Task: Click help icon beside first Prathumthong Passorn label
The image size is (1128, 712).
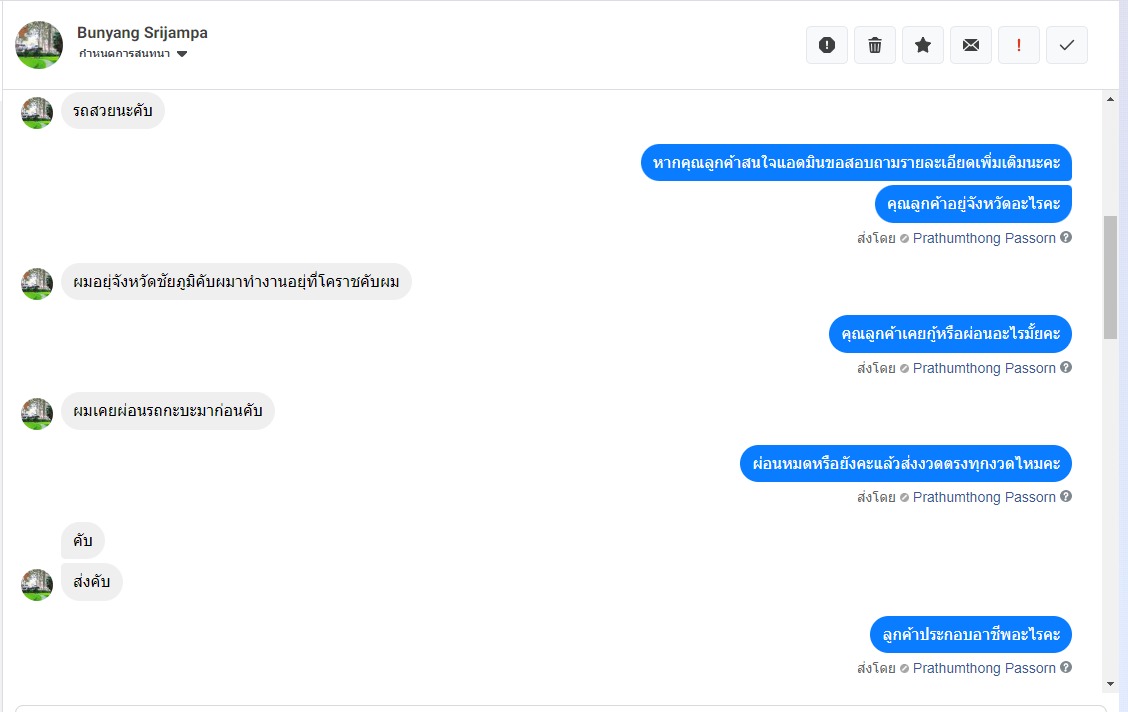Action: (x=1066, y=237)
